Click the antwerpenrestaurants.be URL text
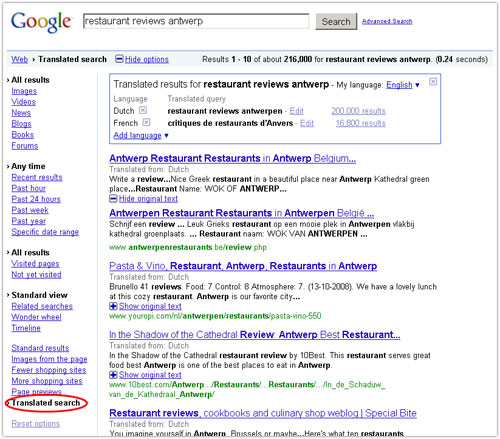The height and width of the screenshot is (439, 500). pyautogui.click(x=188, y=247)
